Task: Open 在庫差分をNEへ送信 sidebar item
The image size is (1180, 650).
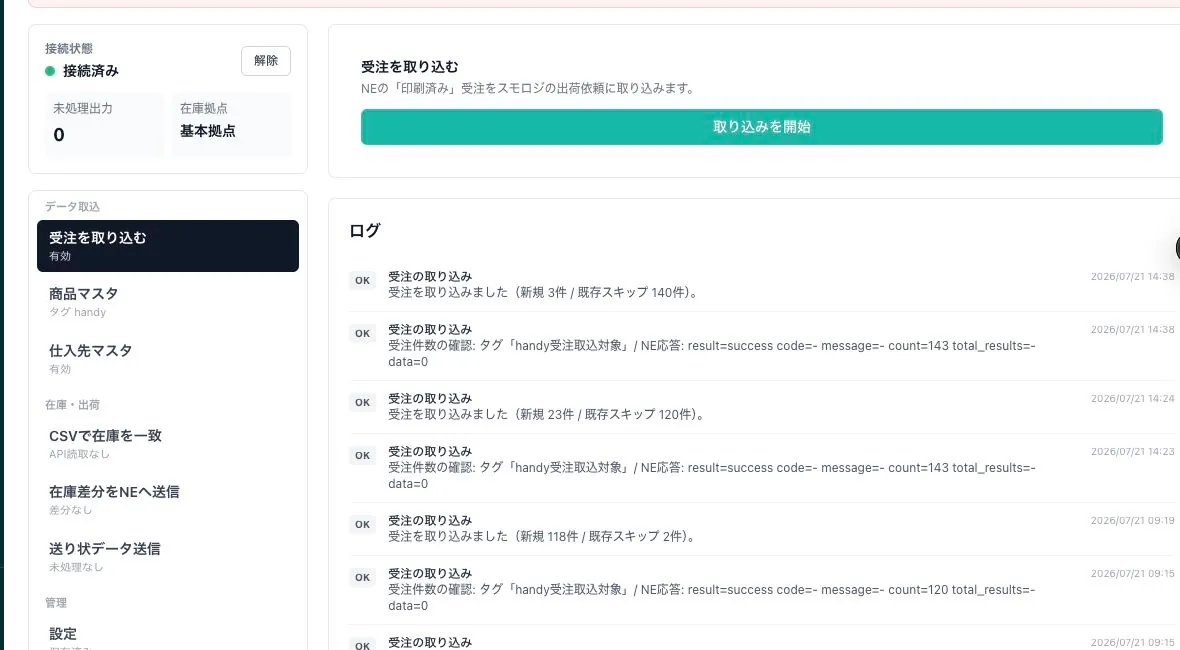Action: tap(168, 500)
